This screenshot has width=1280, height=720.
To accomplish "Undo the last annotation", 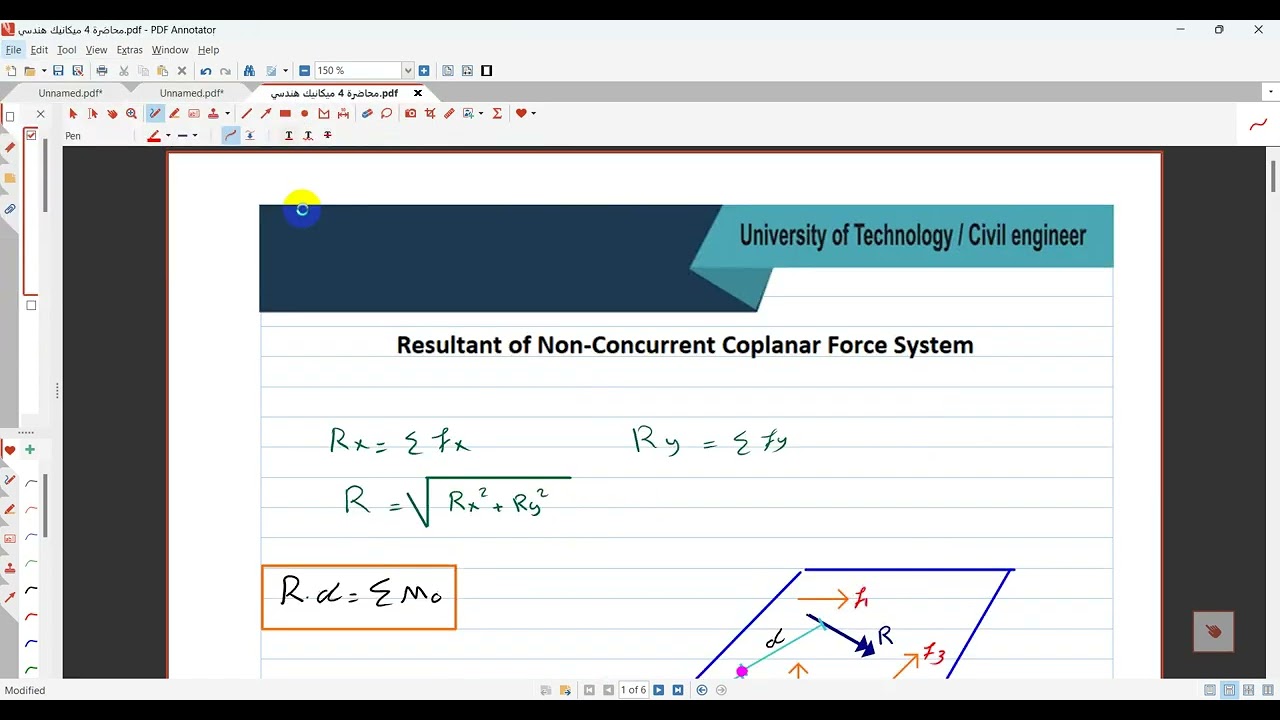I will pyautogui.click(x=206, y=71).
